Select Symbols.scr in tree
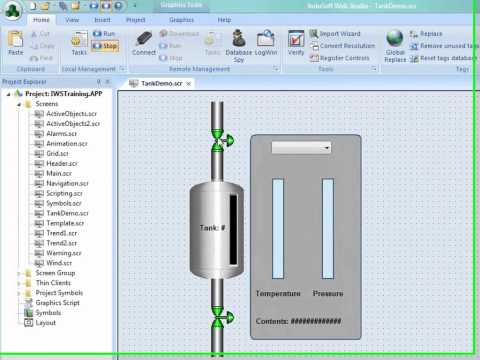 click(x=64, y=204)
